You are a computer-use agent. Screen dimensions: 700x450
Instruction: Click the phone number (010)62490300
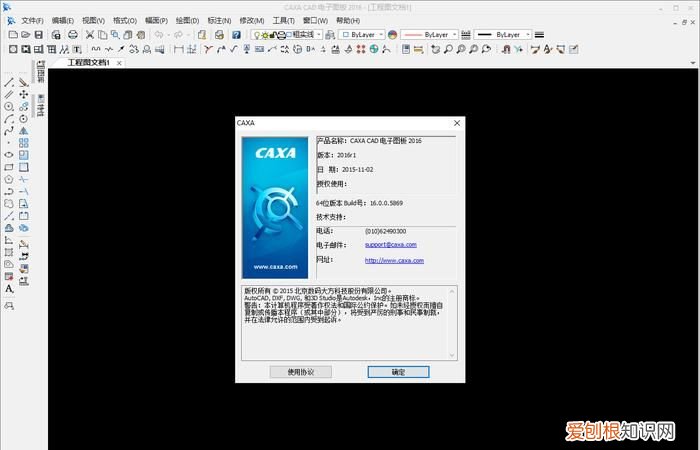click(x=385, y=231)
